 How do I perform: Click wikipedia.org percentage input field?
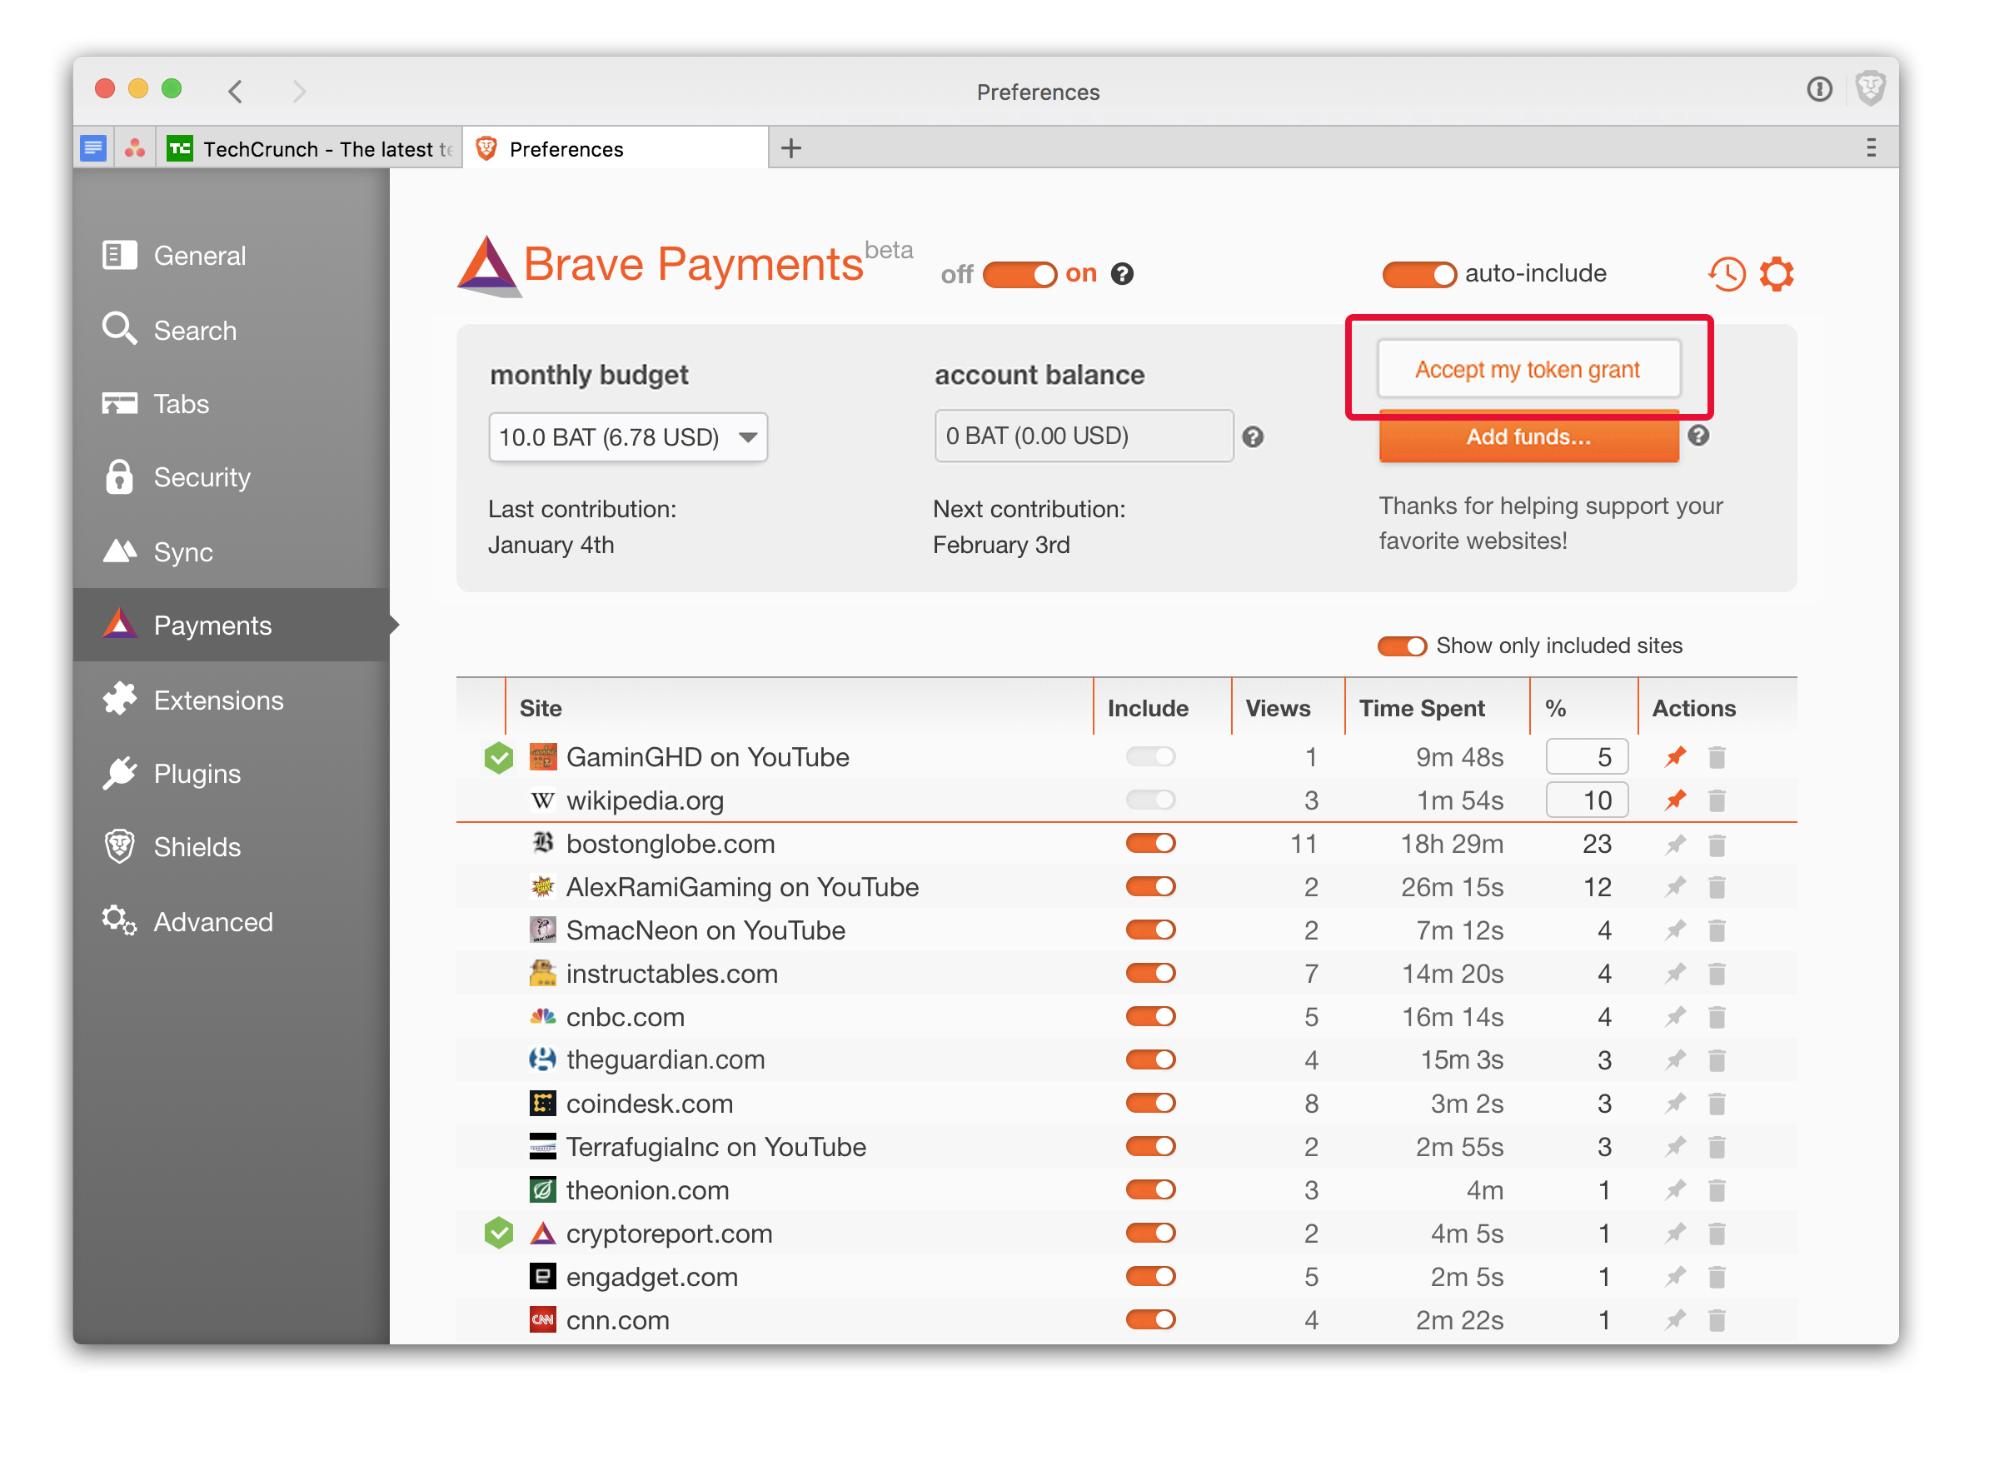click(x=1587, y=800)
